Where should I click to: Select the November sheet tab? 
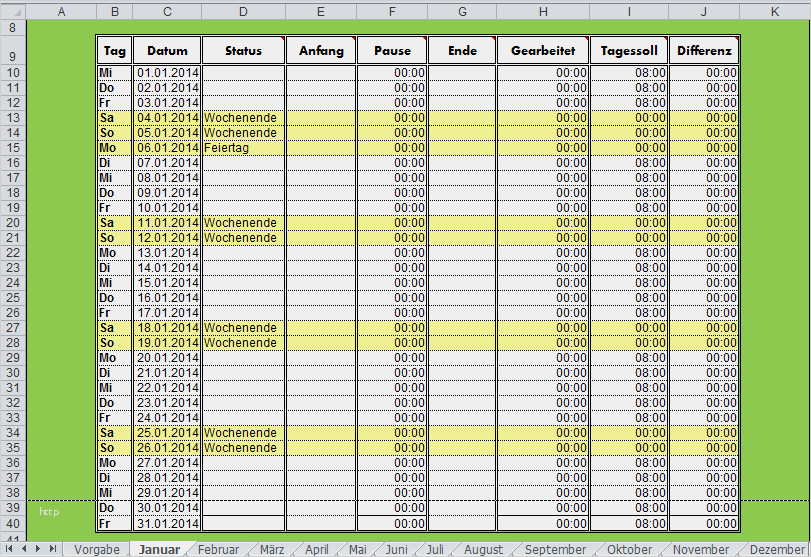(700, 549)
